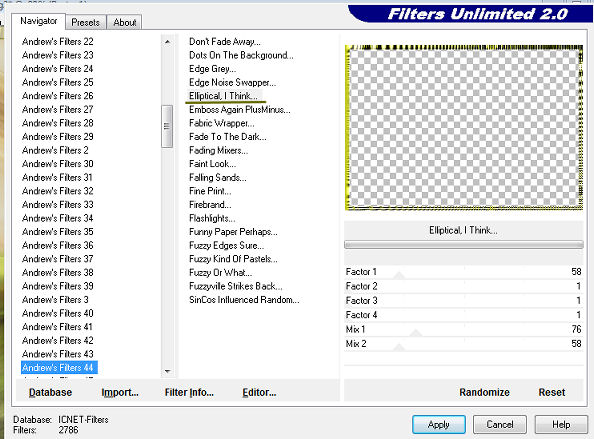Viewport: 594px width, 439px height.
Task: Click the filter preview thumbnail
Action: (x=464, y=127)
